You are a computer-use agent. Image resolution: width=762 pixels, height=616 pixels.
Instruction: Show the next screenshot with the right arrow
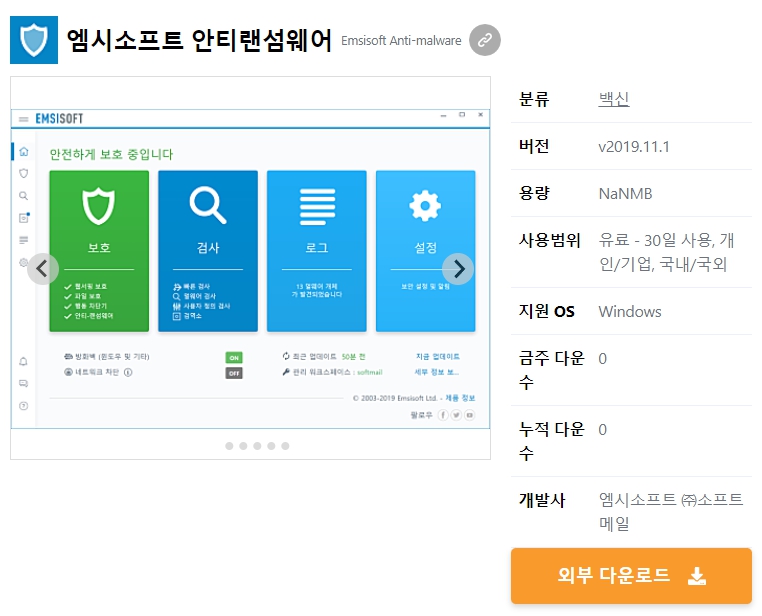click(458, 269)
